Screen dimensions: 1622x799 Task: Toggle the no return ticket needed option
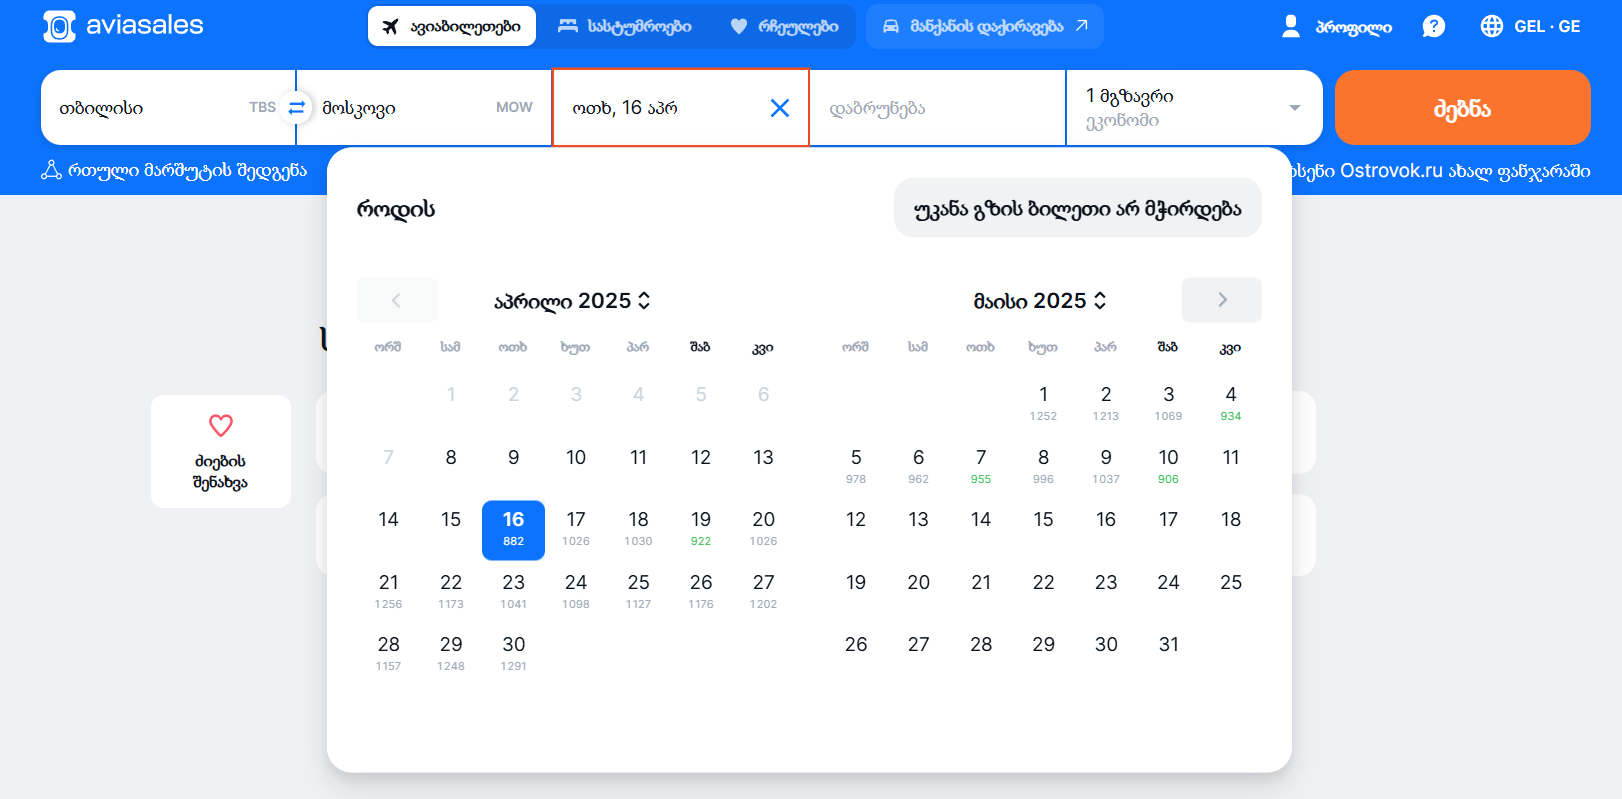1077,208
